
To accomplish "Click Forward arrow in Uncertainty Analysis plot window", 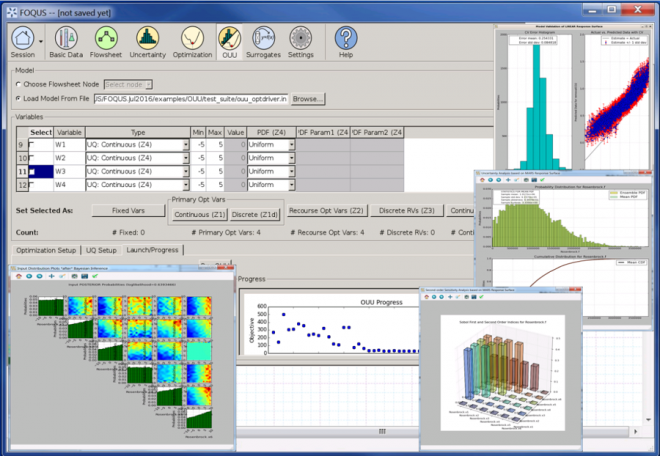I will click(x=498, y=180).
